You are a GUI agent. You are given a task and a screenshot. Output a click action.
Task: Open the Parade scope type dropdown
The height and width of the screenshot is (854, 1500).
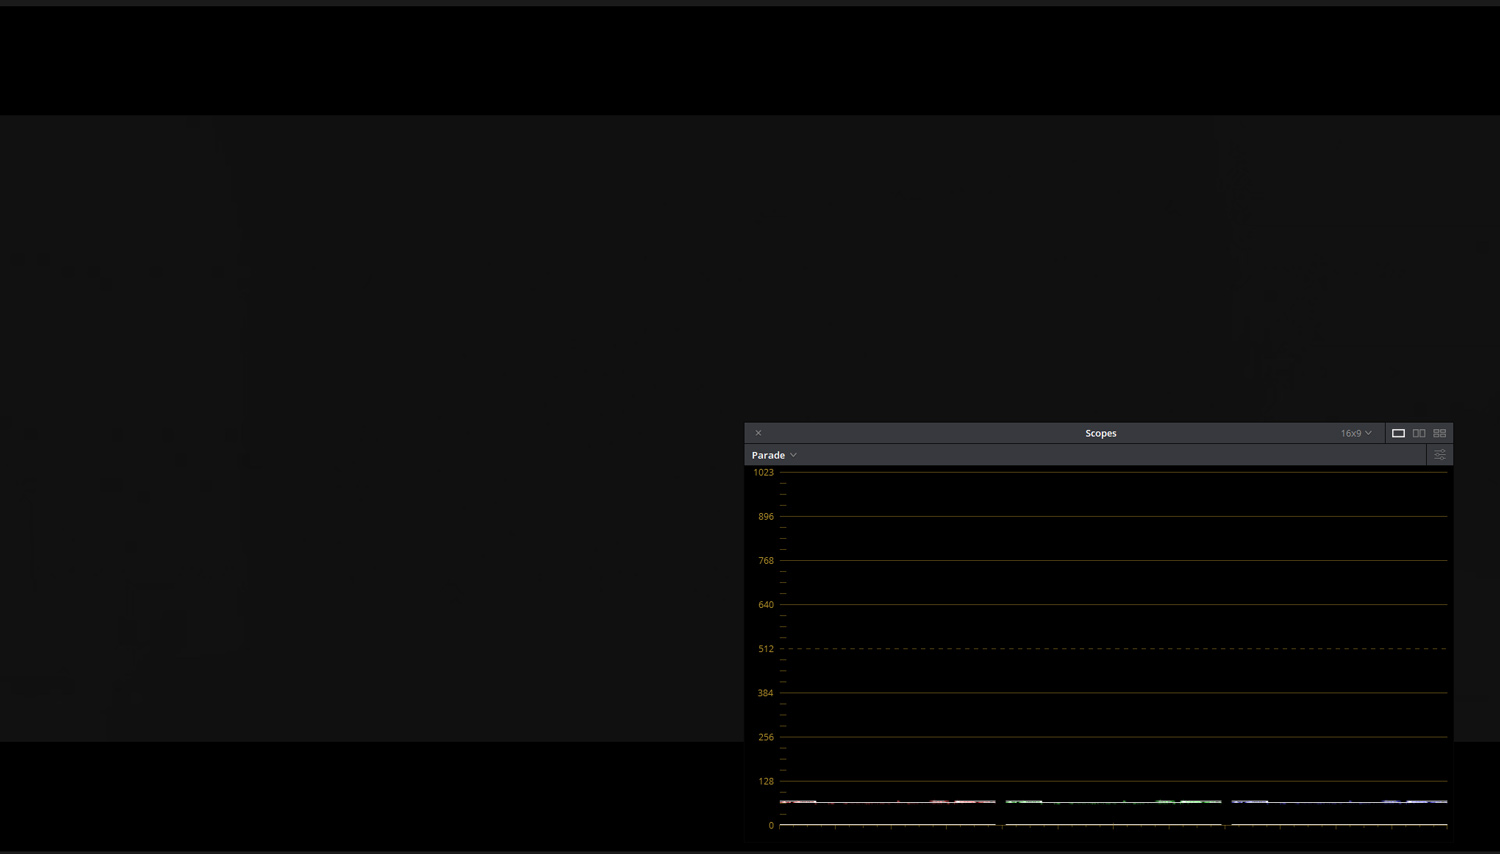point(774,455)
